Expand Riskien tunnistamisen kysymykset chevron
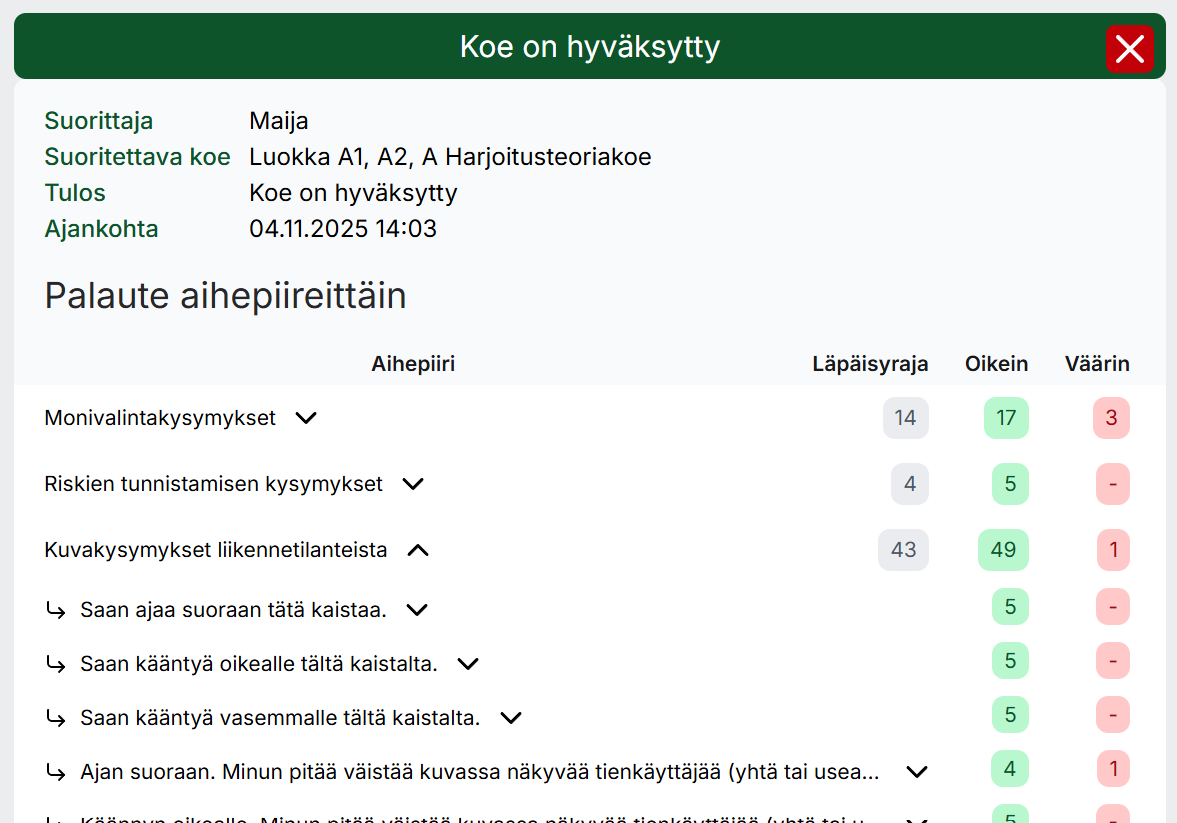The height and width of the screenshot is (823, 1177). coord(413,484)
